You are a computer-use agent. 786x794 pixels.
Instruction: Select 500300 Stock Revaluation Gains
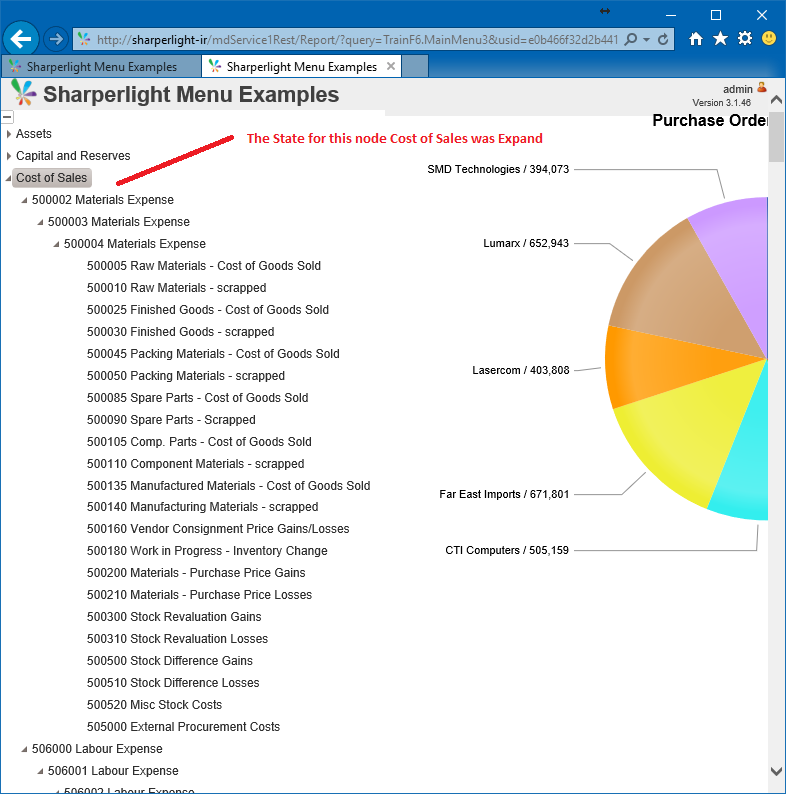pos(174,617)
